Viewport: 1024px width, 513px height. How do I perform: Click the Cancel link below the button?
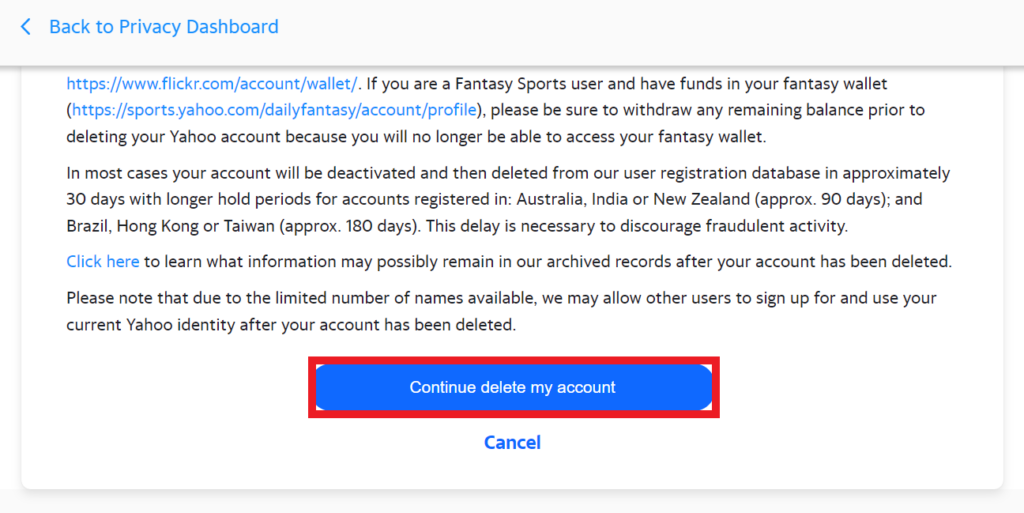(x=512, y=442)
